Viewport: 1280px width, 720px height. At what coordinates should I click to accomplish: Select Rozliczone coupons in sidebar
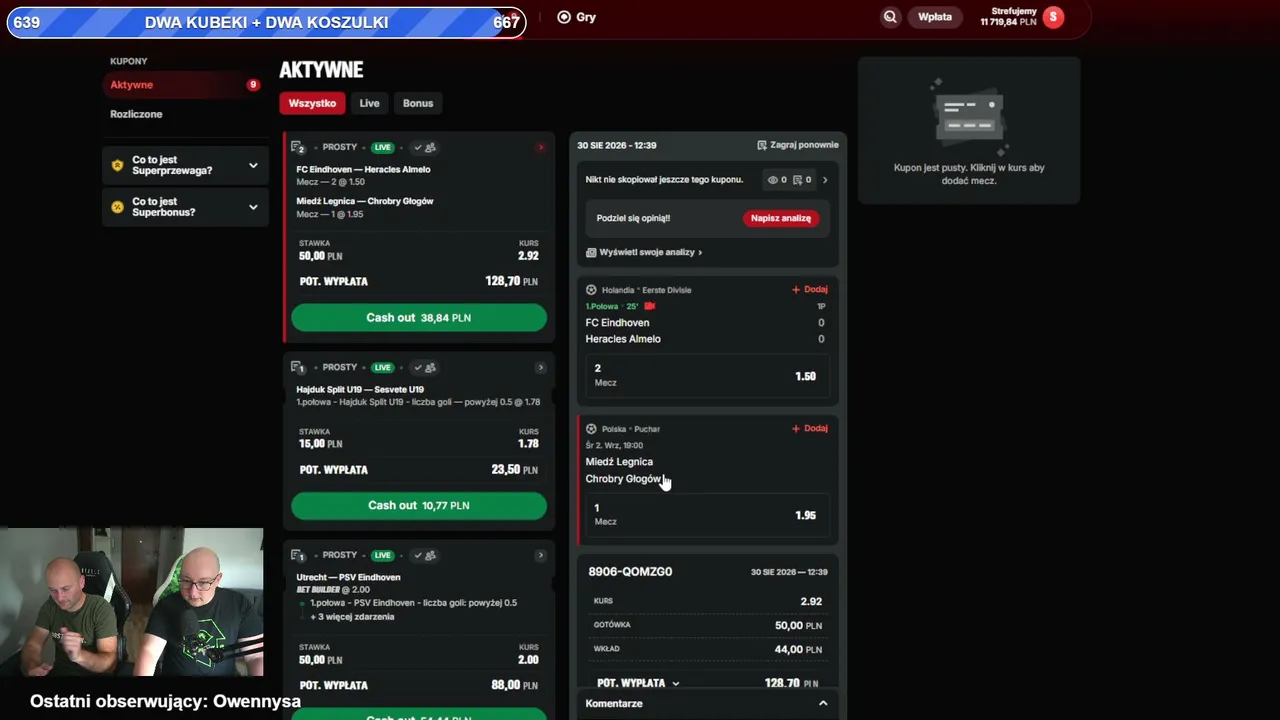coord(136,114)
